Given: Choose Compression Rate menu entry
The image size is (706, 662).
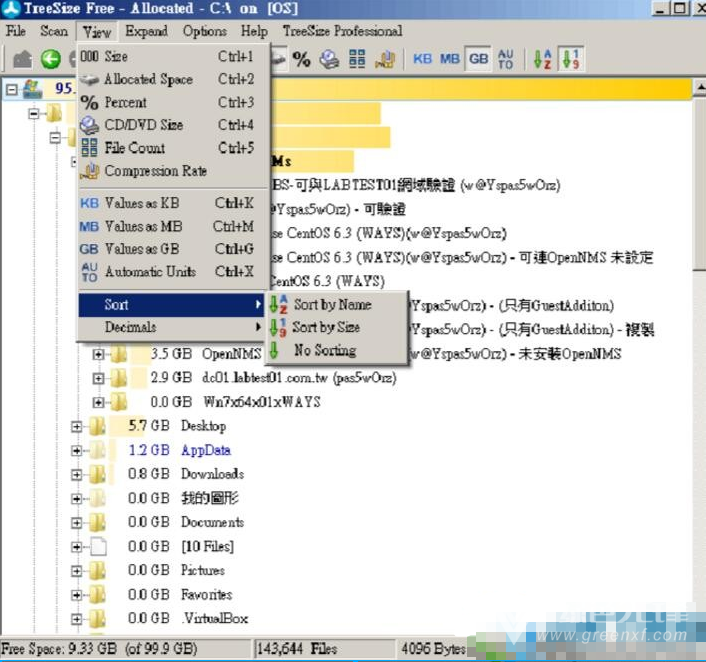Looking at the screenshot, I should 173,171.
